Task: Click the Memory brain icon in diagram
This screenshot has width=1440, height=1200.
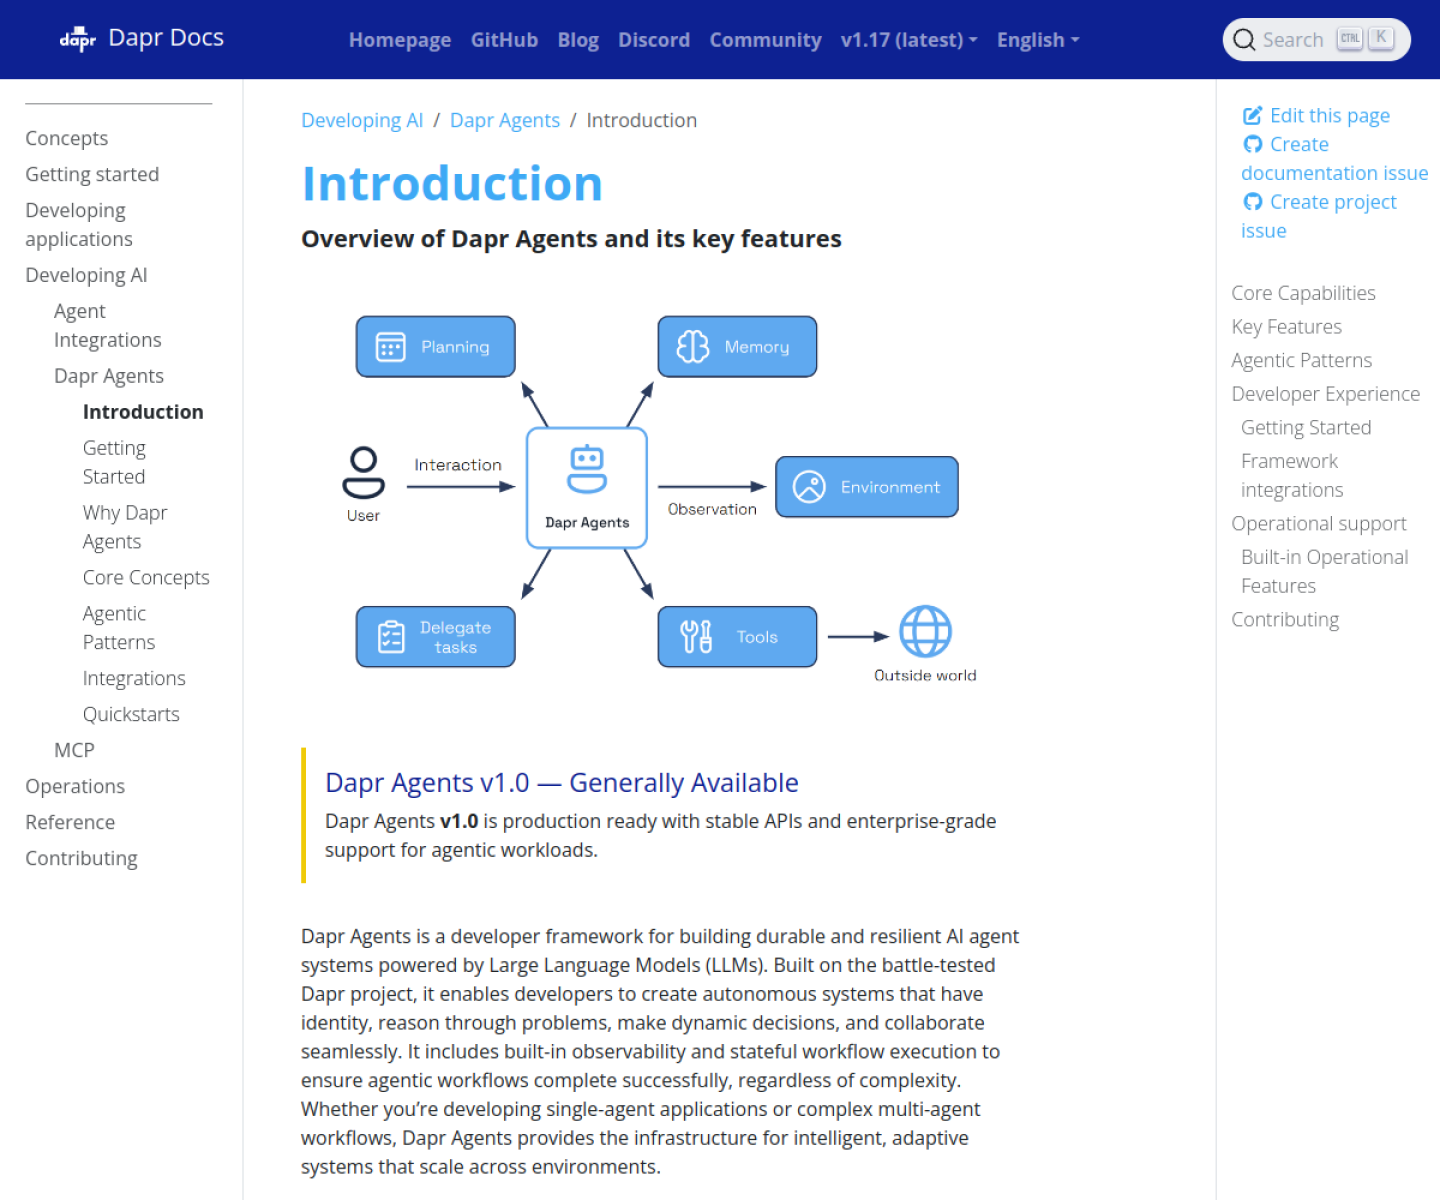Action: point(693,347)
